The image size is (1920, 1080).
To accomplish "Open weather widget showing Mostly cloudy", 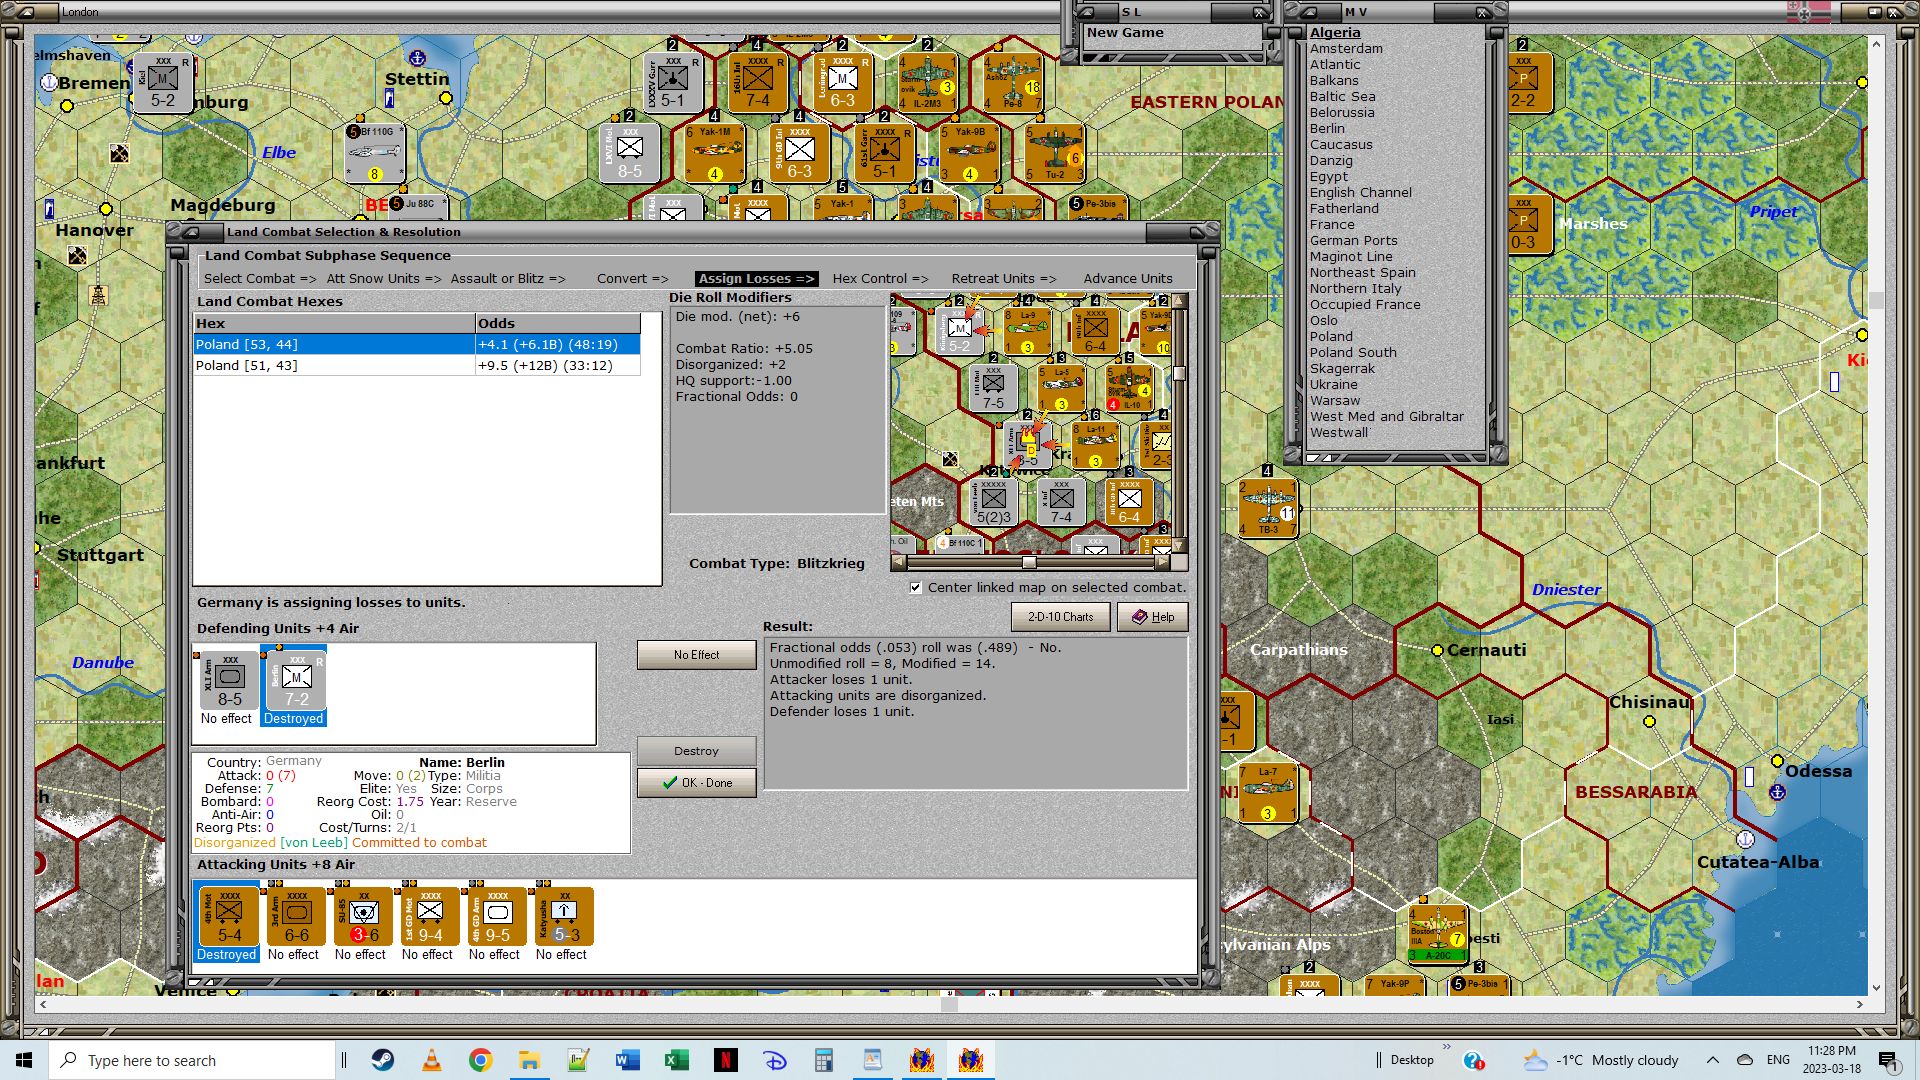I will [x=1601, y=1060].
